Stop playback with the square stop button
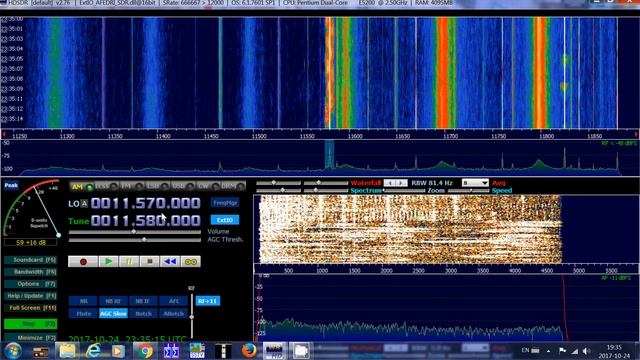The image size is (640, 360). 150,262
